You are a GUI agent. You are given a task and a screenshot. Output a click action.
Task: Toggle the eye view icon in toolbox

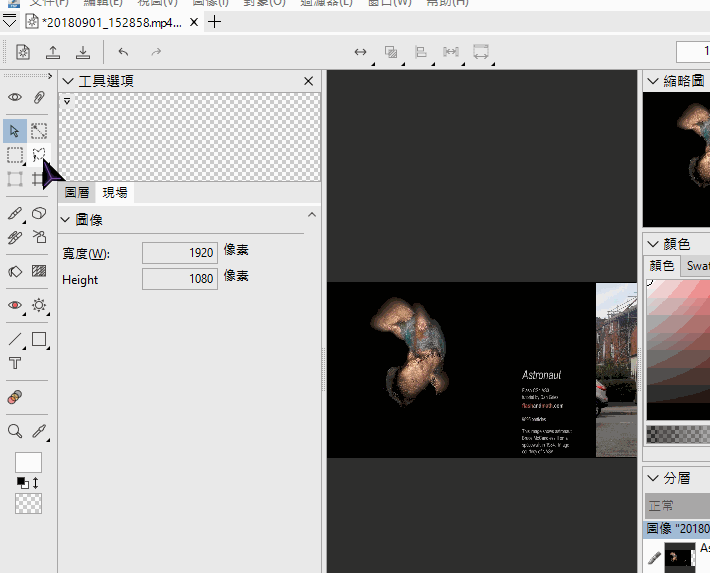pyautogui.click(x=15, y=97)
